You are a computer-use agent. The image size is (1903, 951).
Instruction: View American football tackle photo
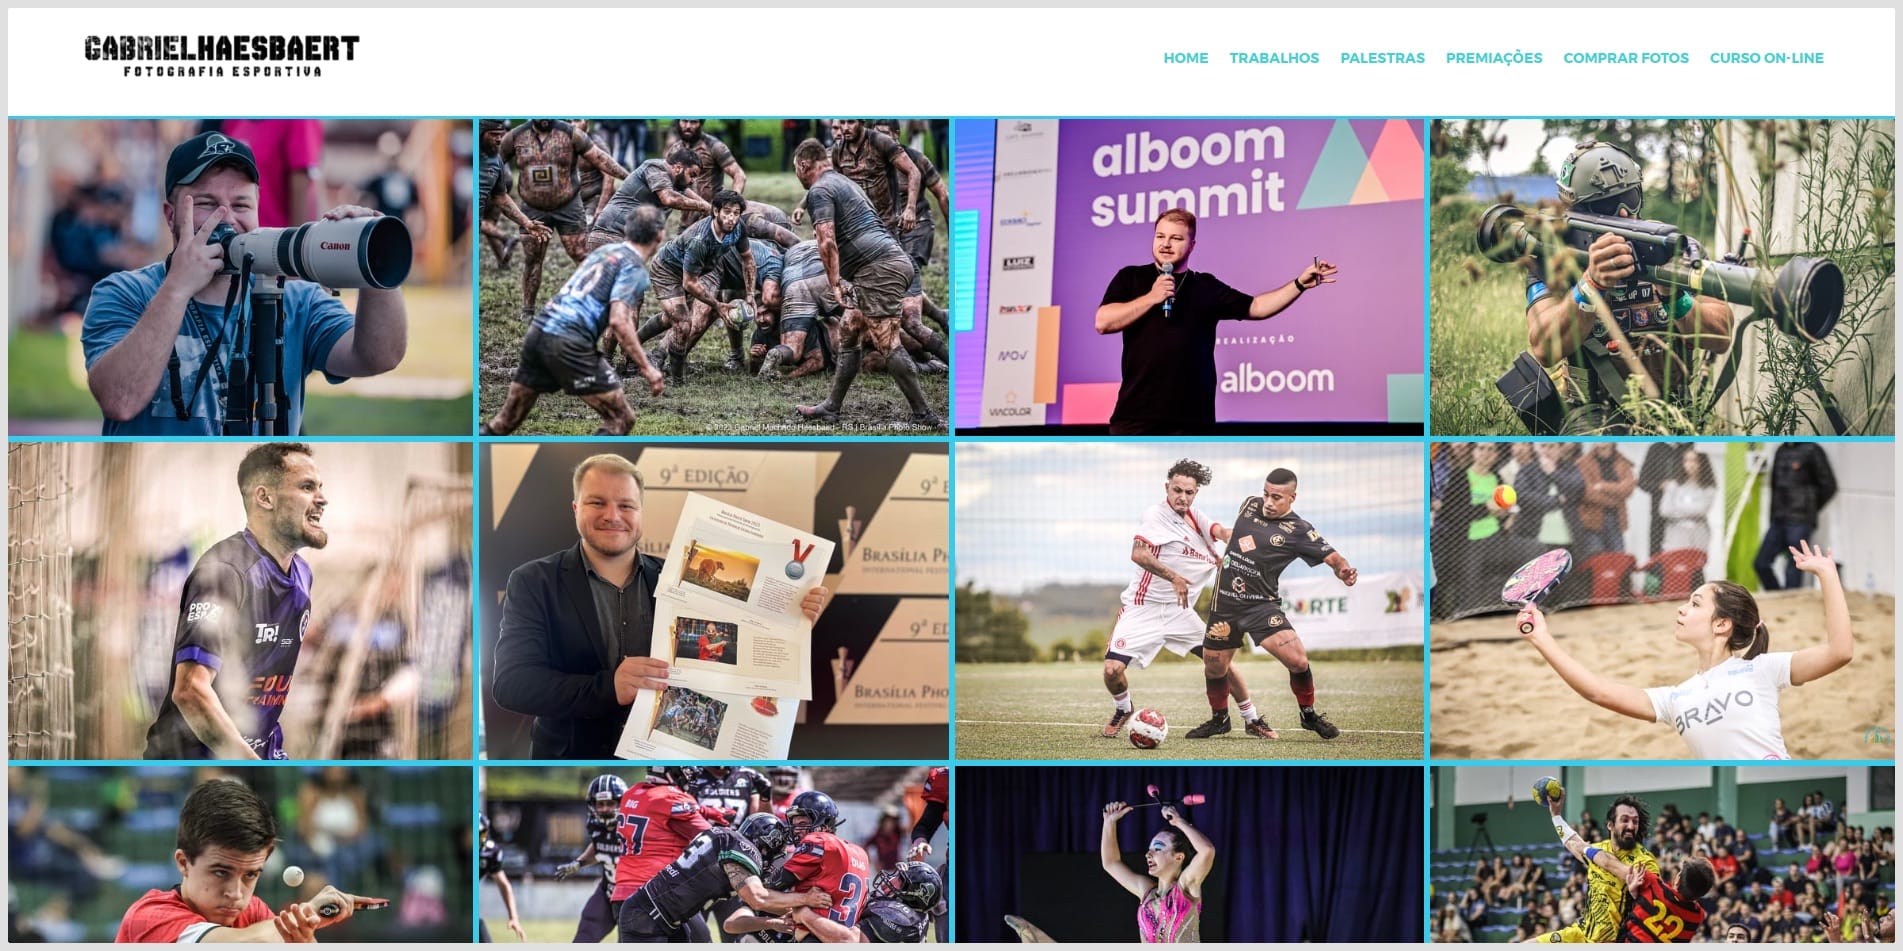[x=713, y=855]
